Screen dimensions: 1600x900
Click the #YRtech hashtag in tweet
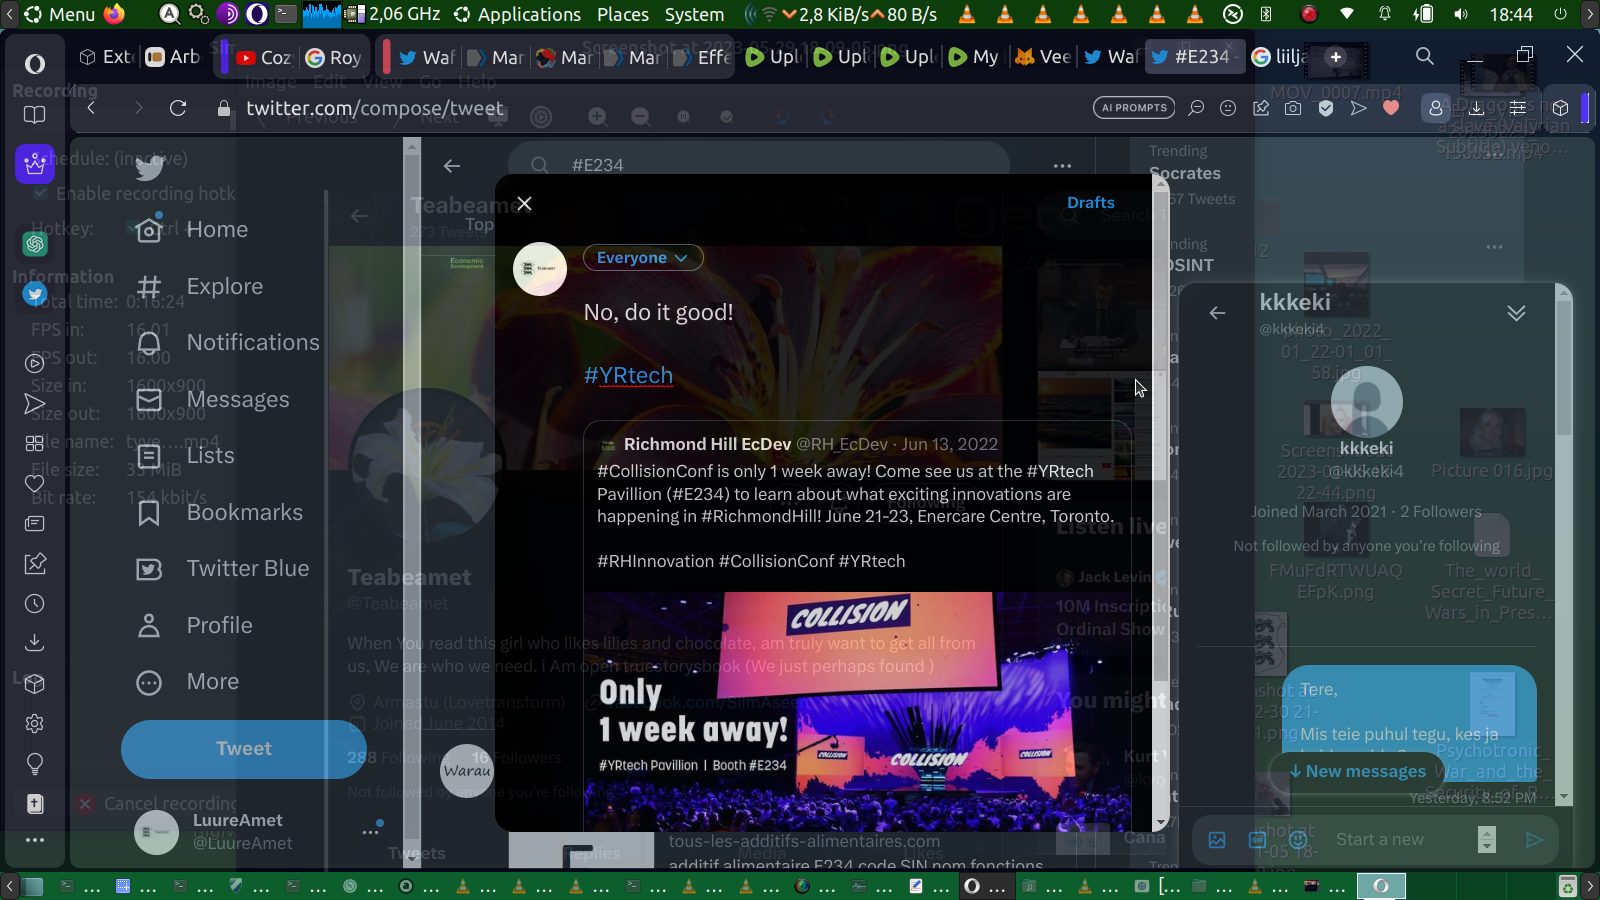628,376
